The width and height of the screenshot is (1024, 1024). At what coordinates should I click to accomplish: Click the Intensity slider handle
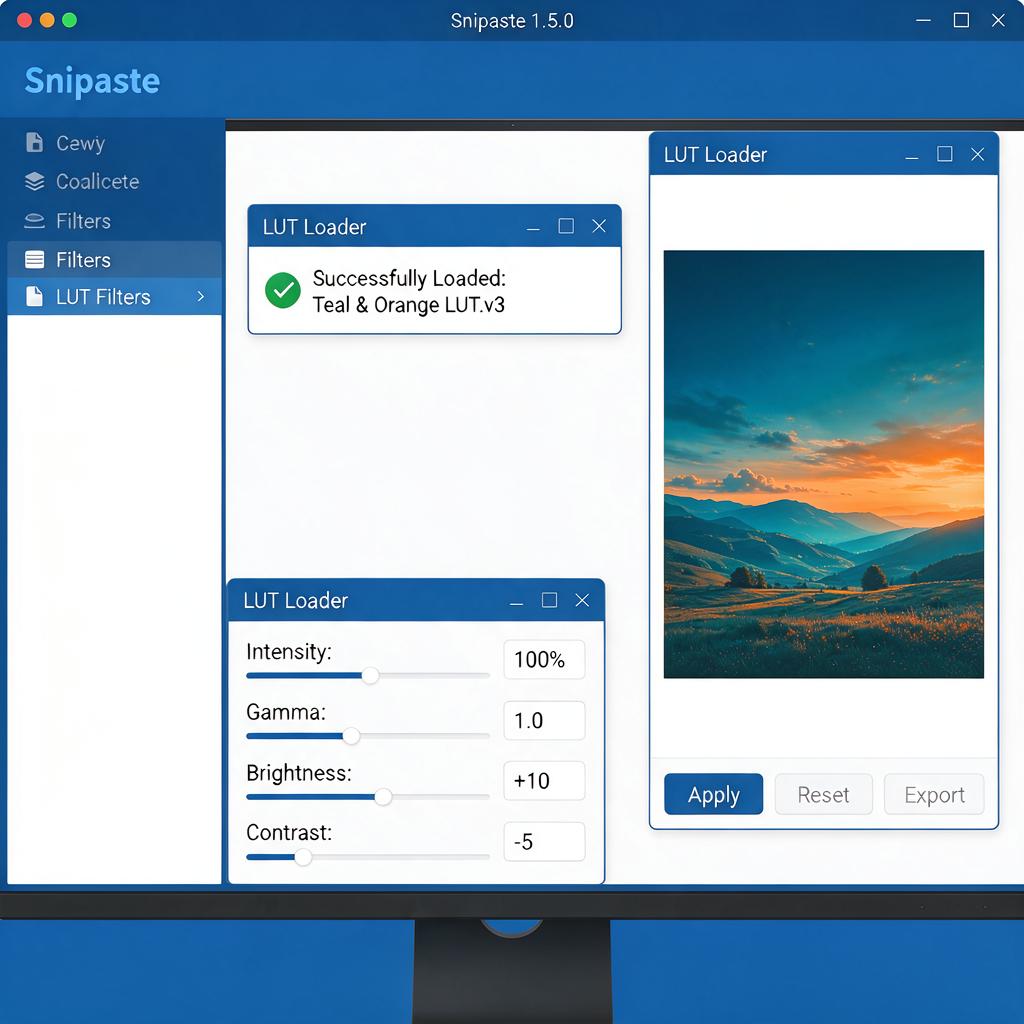pyautogui.click(x=370, y=675)
